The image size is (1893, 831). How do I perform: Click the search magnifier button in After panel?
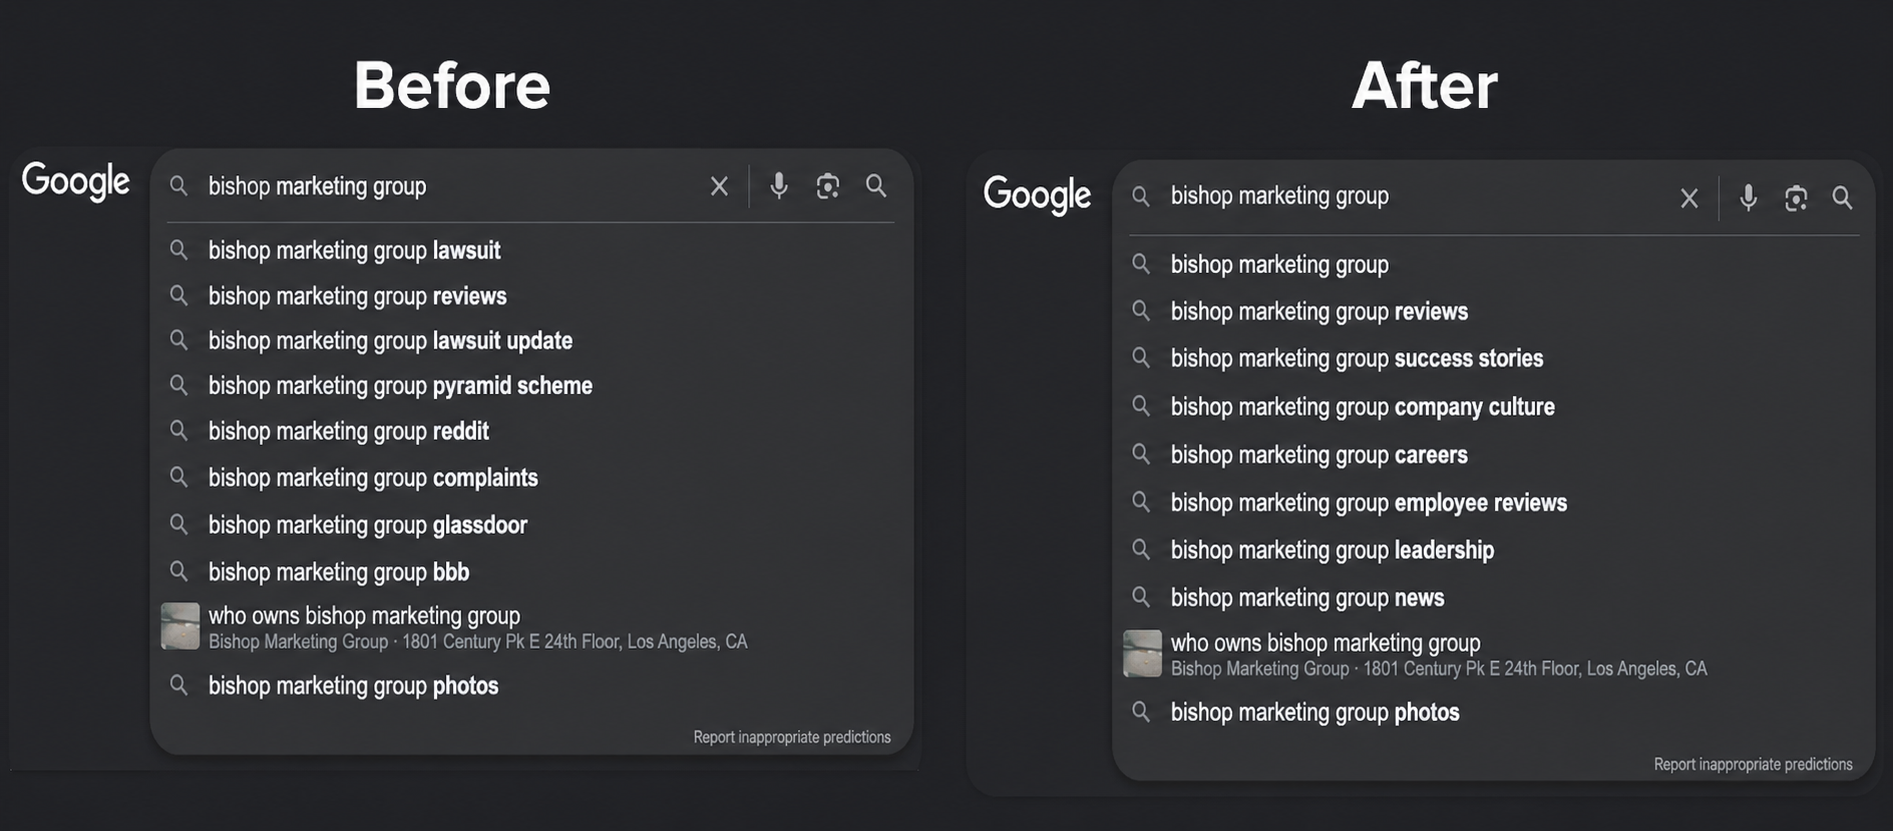pyautogui.click(x=1842, y=198)
